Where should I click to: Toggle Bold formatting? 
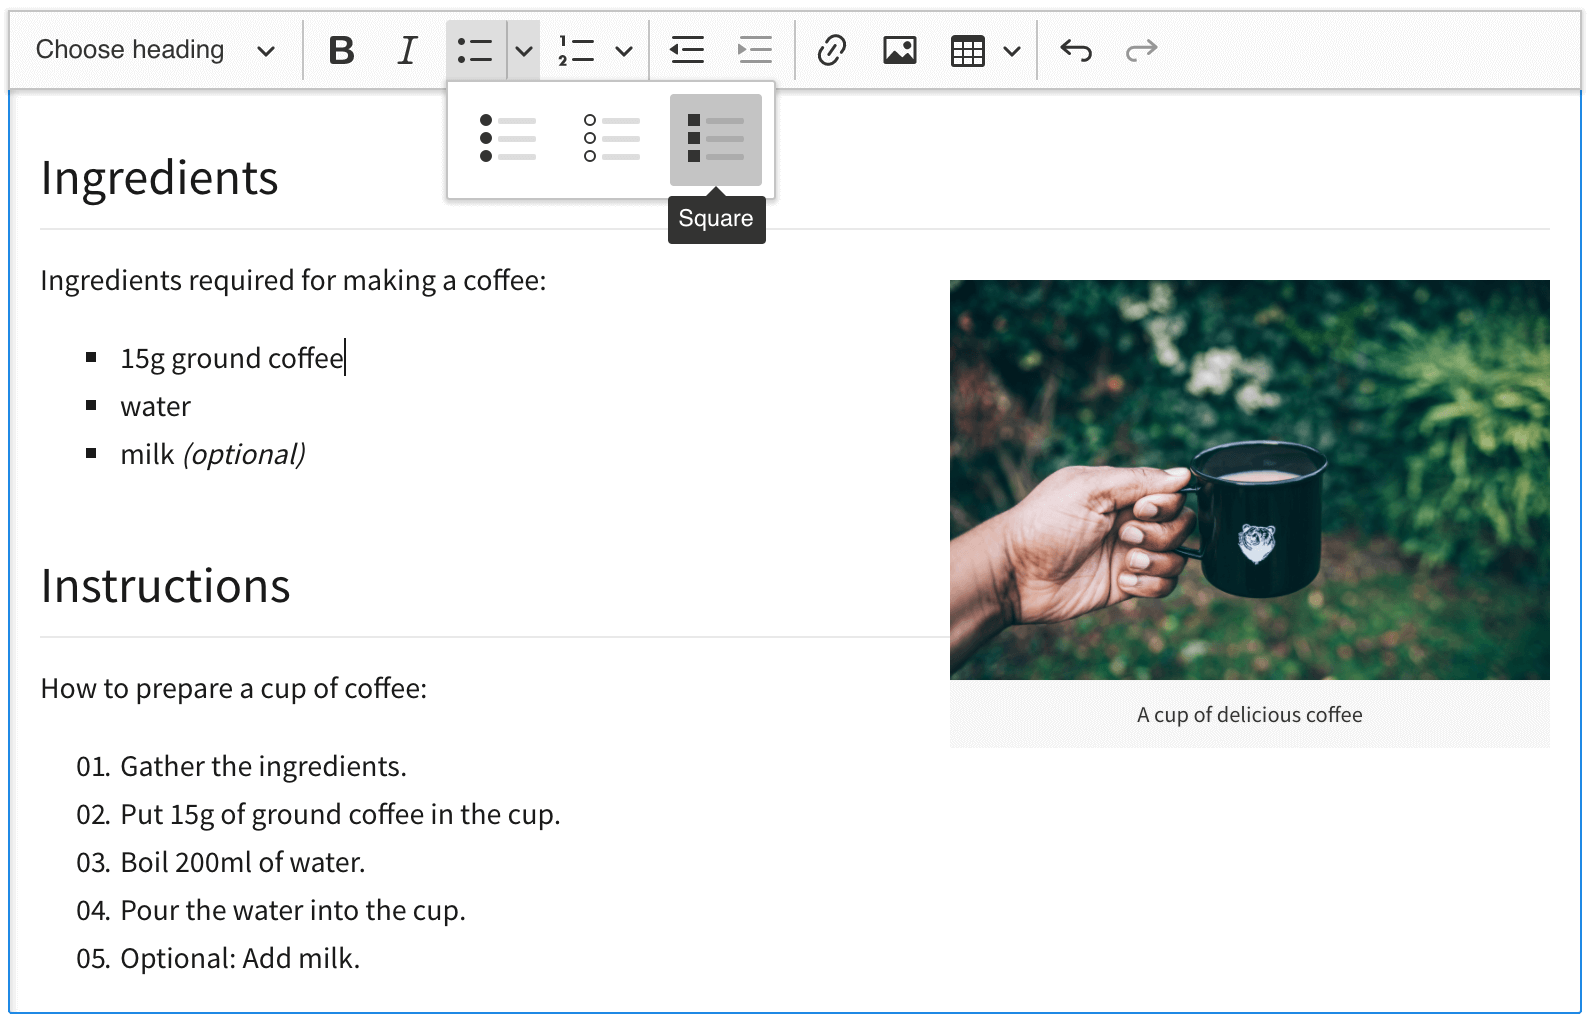(x=341, y=50)
